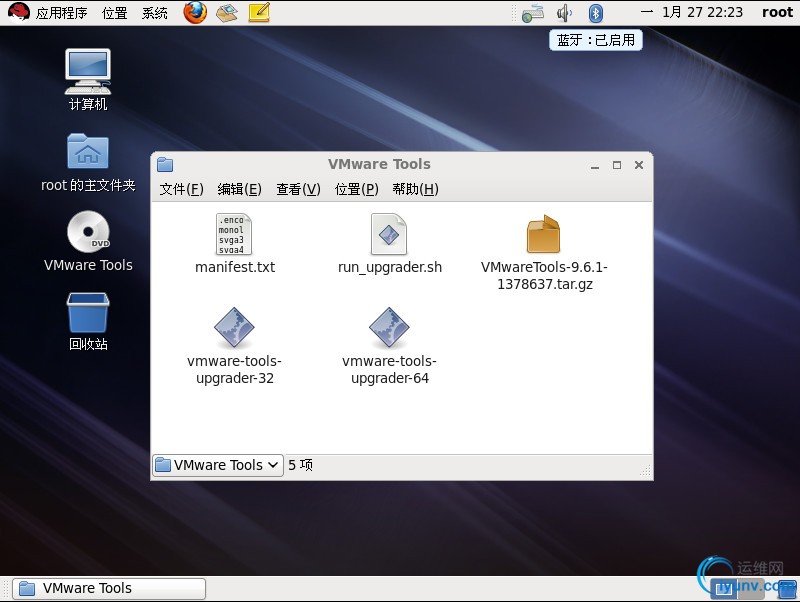Click the volume speaker icon
Screen dimensions: 800x602
pyautogui.click(x=564, y=13)
